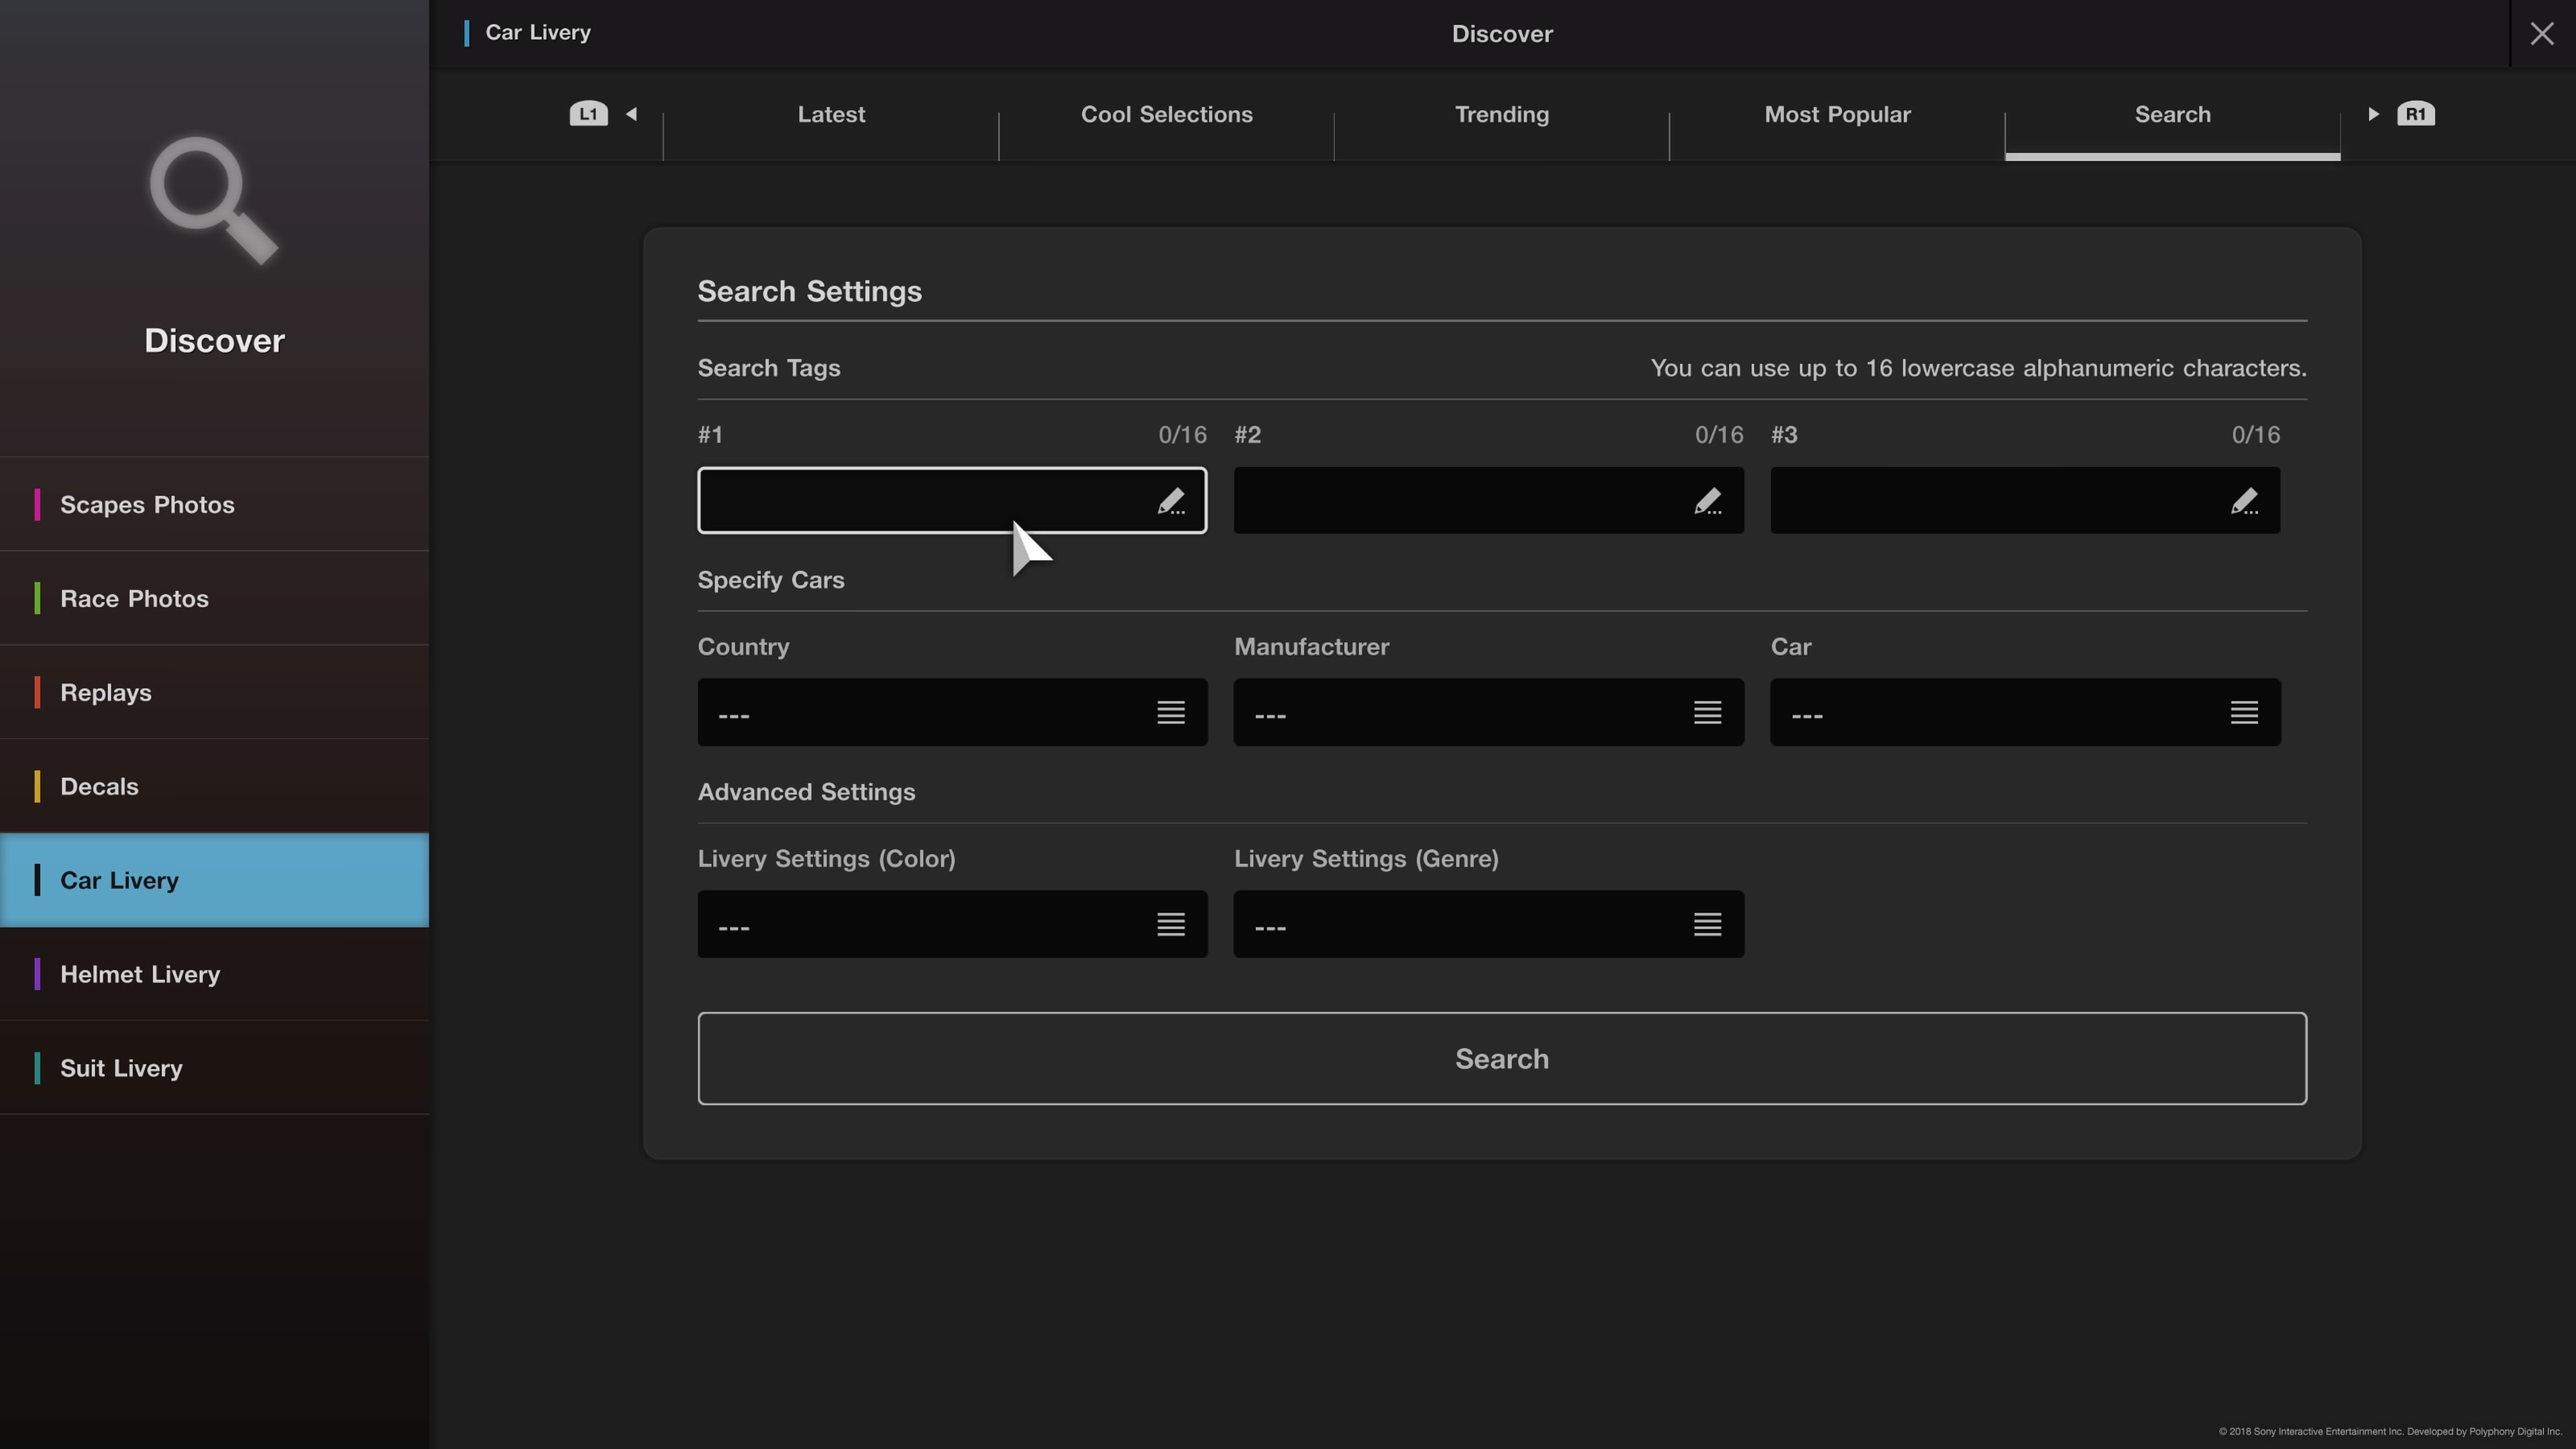The image size is (2576, 1449).
Task: Open Race Photos in the sidebar
Action: click(214, 598)
